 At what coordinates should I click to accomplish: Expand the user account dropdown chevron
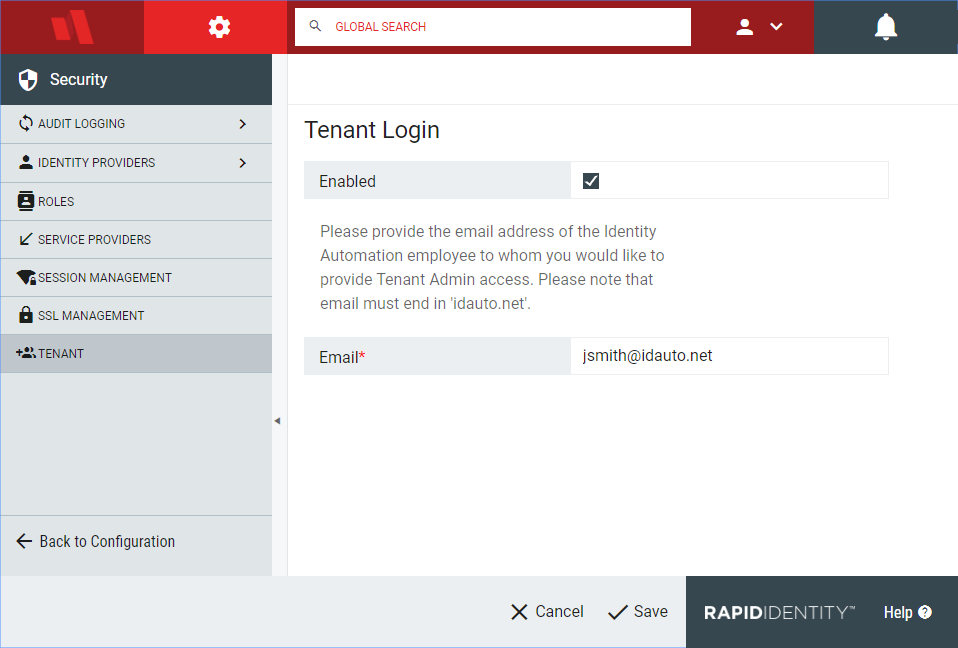776,26
